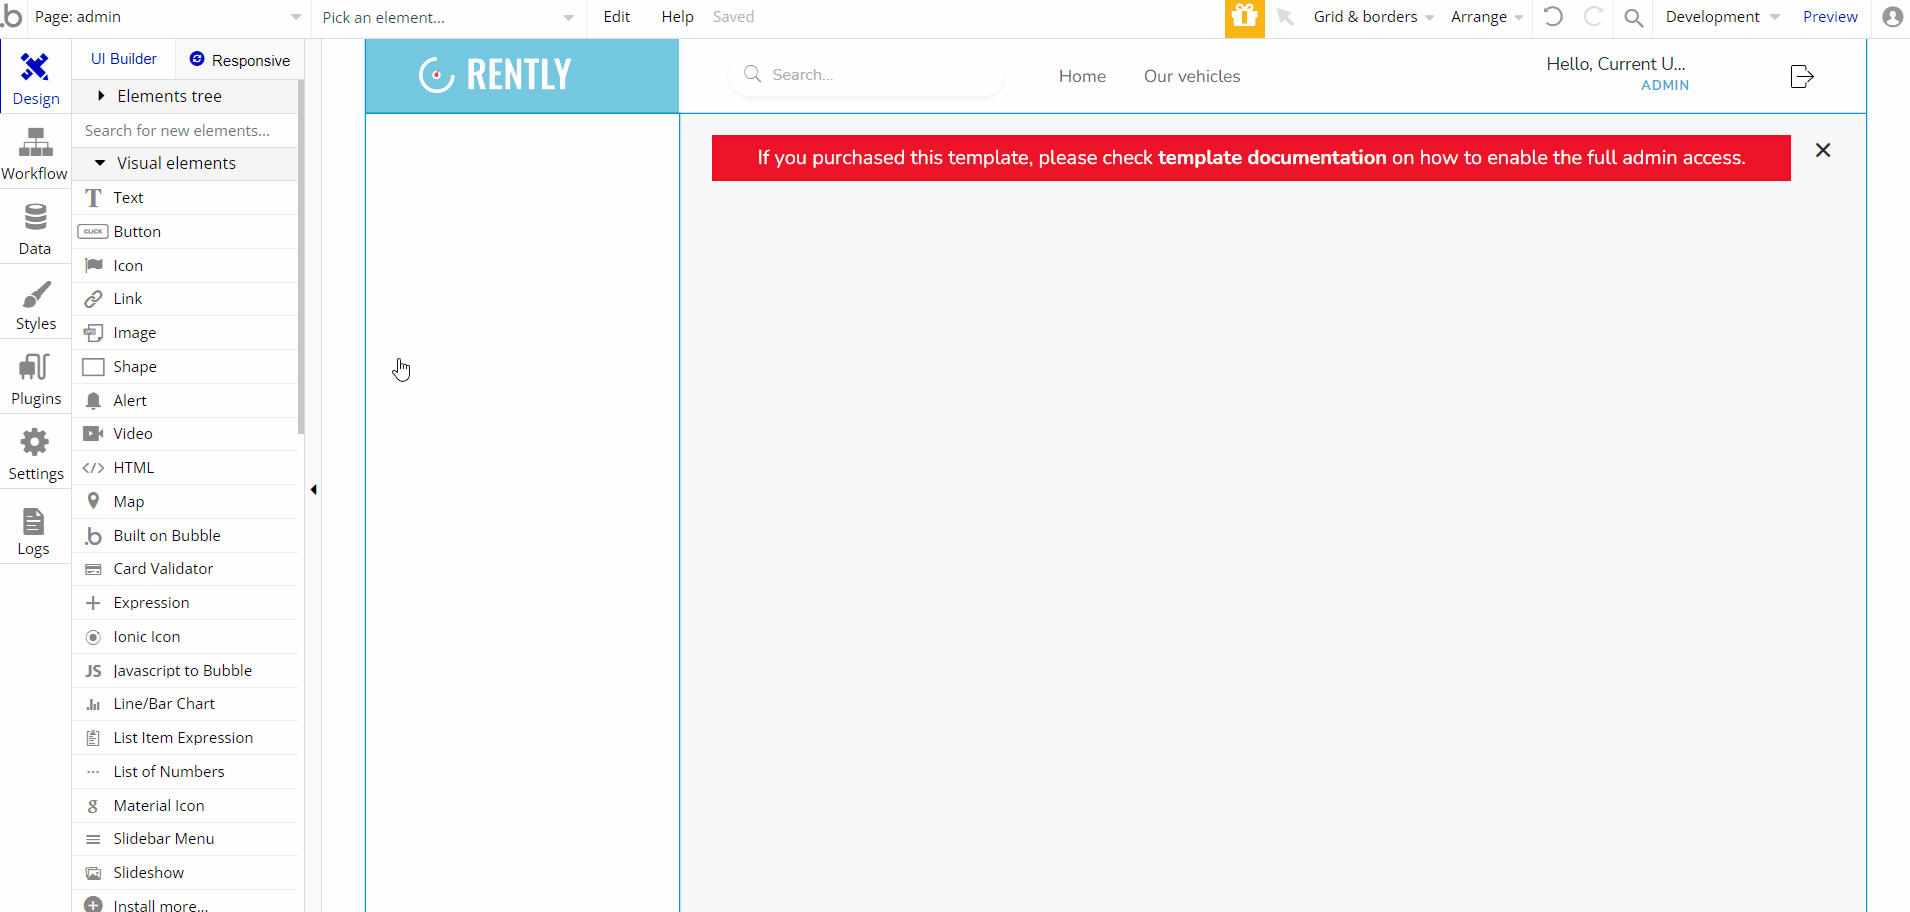The image size is (1910, 912).
Task: Open the Arrange dropdown
Action: tap(1487, 17)
